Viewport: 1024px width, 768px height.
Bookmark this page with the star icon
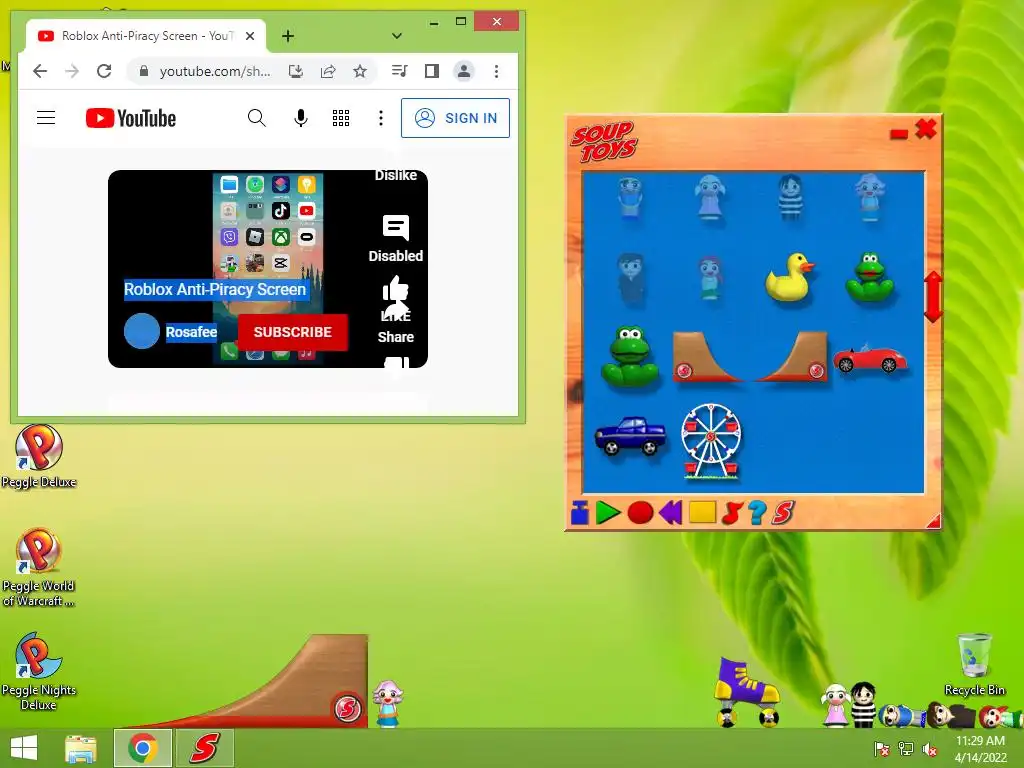click(x=360, y=71)
